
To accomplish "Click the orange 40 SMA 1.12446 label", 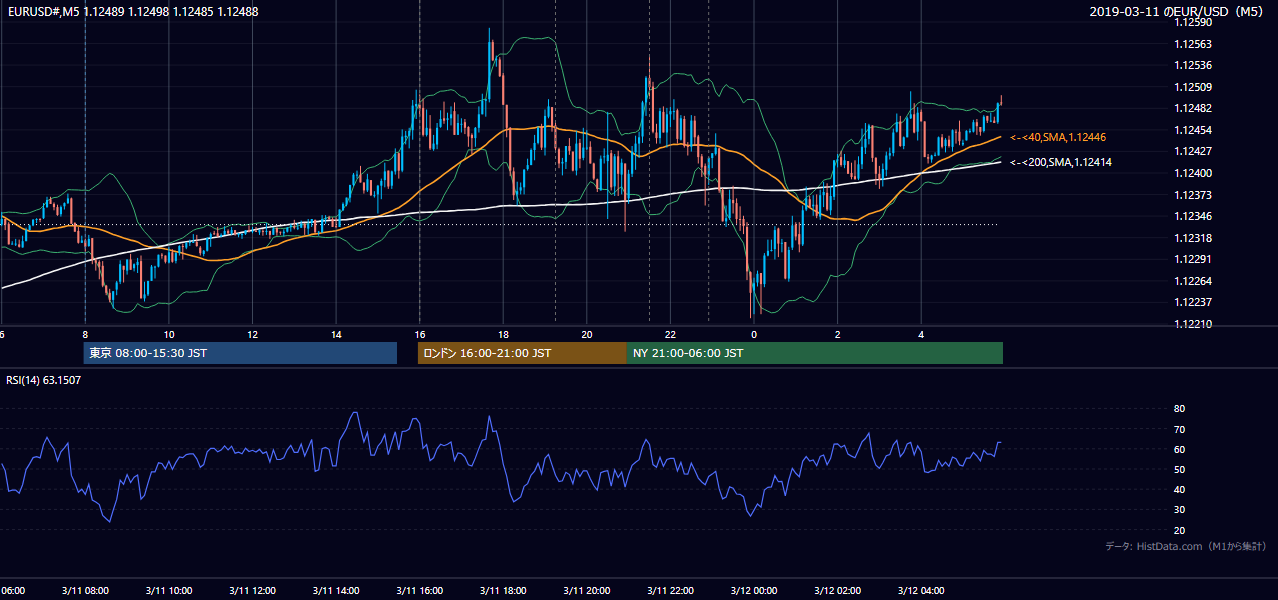I will (1058, 137).
